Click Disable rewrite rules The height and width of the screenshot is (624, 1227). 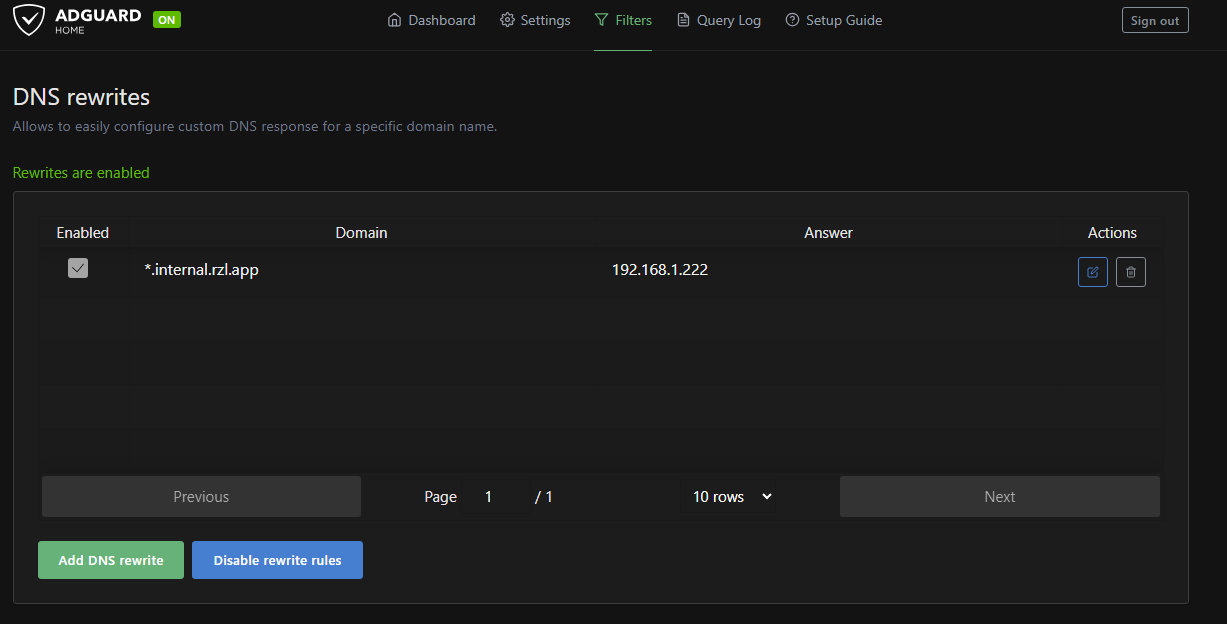pyautogui.click(x=277, y=560)
